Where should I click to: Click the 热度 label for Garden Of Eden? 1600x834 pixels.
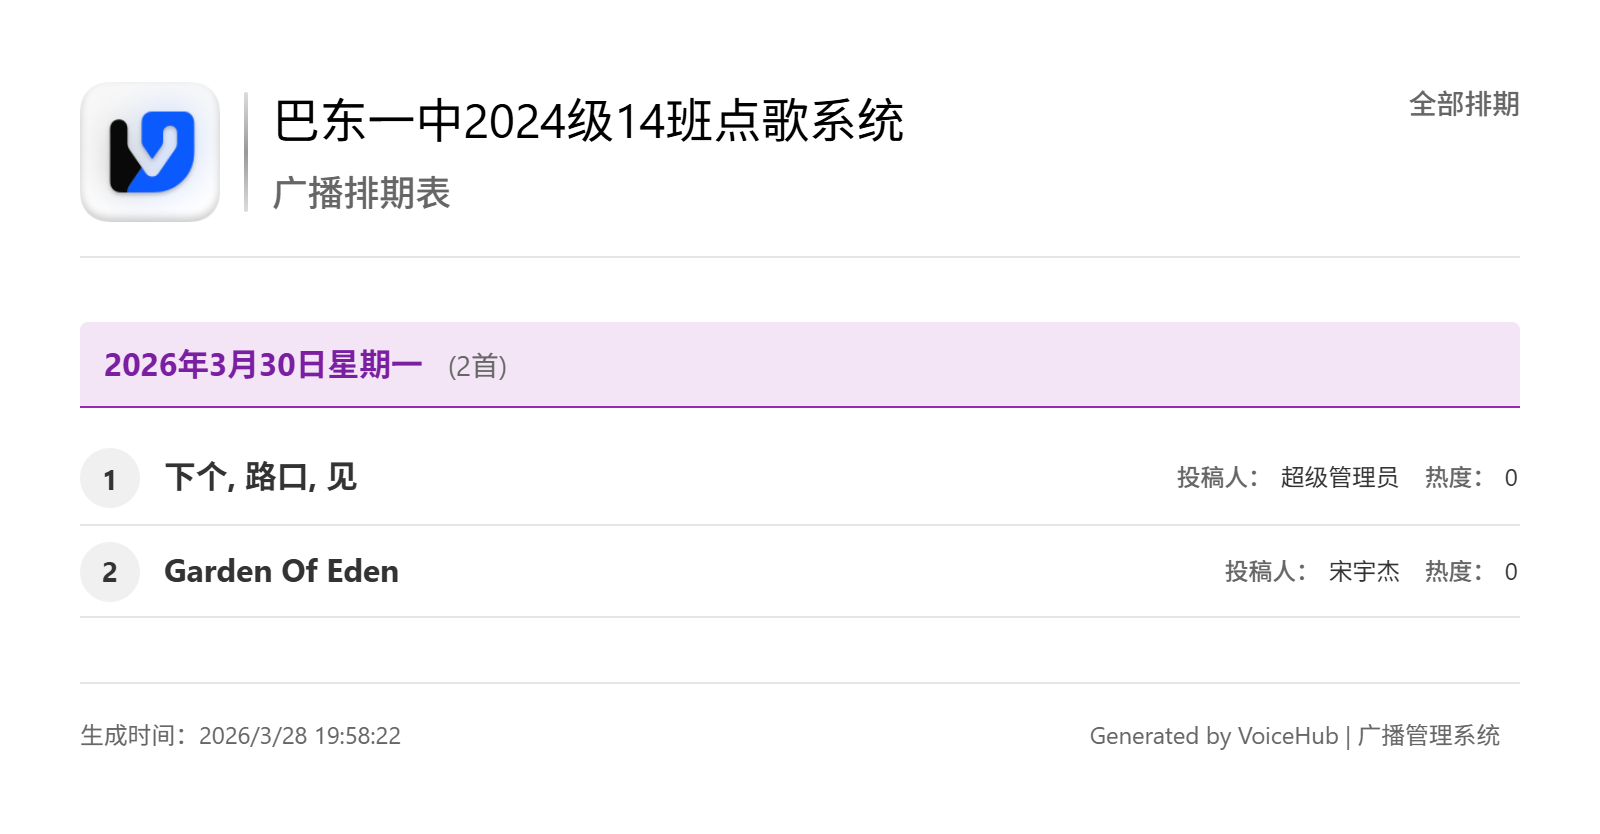point(1453,572)
